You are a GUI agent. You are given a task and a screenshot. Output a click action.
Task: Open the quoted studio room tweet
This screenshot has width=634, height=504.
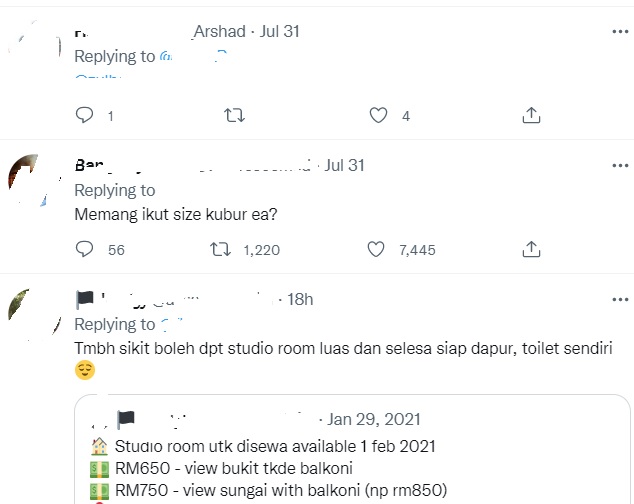[350, 455]
